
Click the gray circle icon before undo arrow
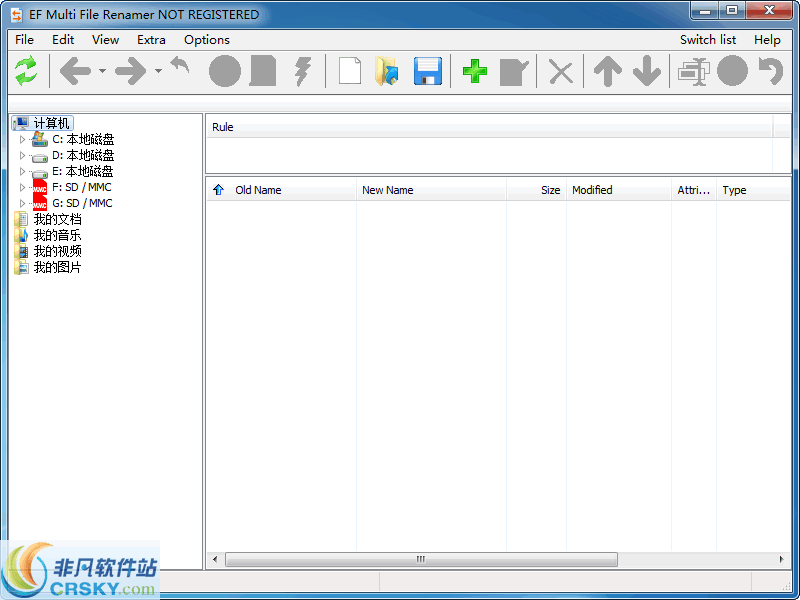(x=732, y=71)
